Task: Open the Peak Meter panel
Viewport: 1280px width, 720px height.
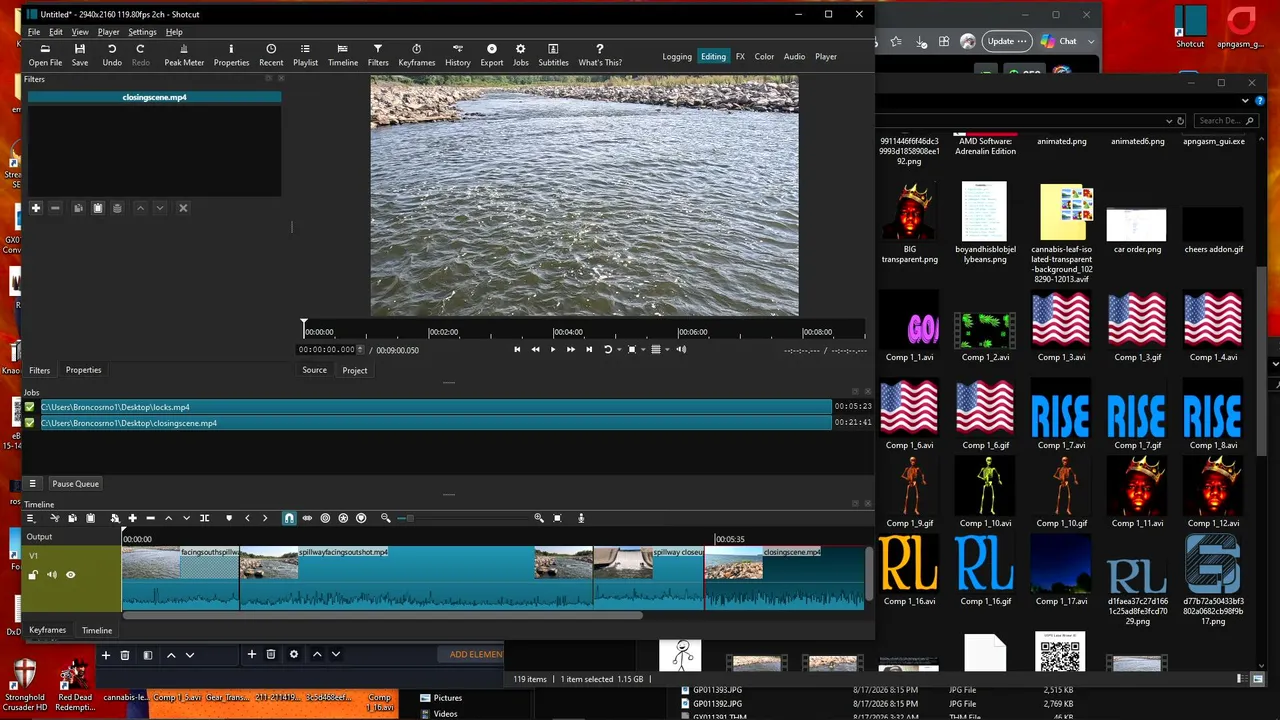Action: click(x=184, y=55)
